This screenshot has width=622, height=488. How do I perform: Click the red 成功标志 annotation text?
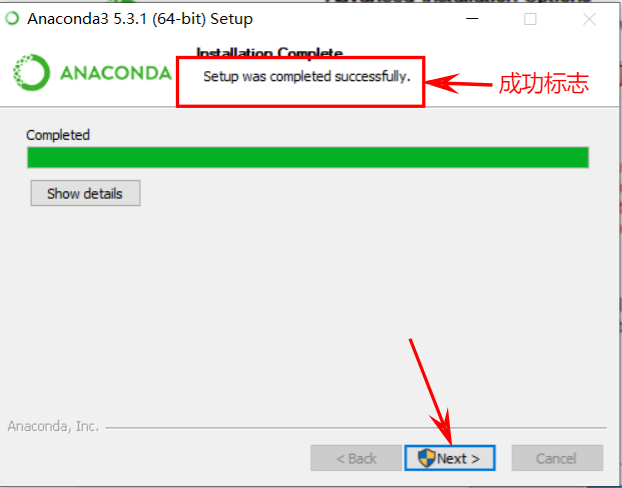click(543, 83)
